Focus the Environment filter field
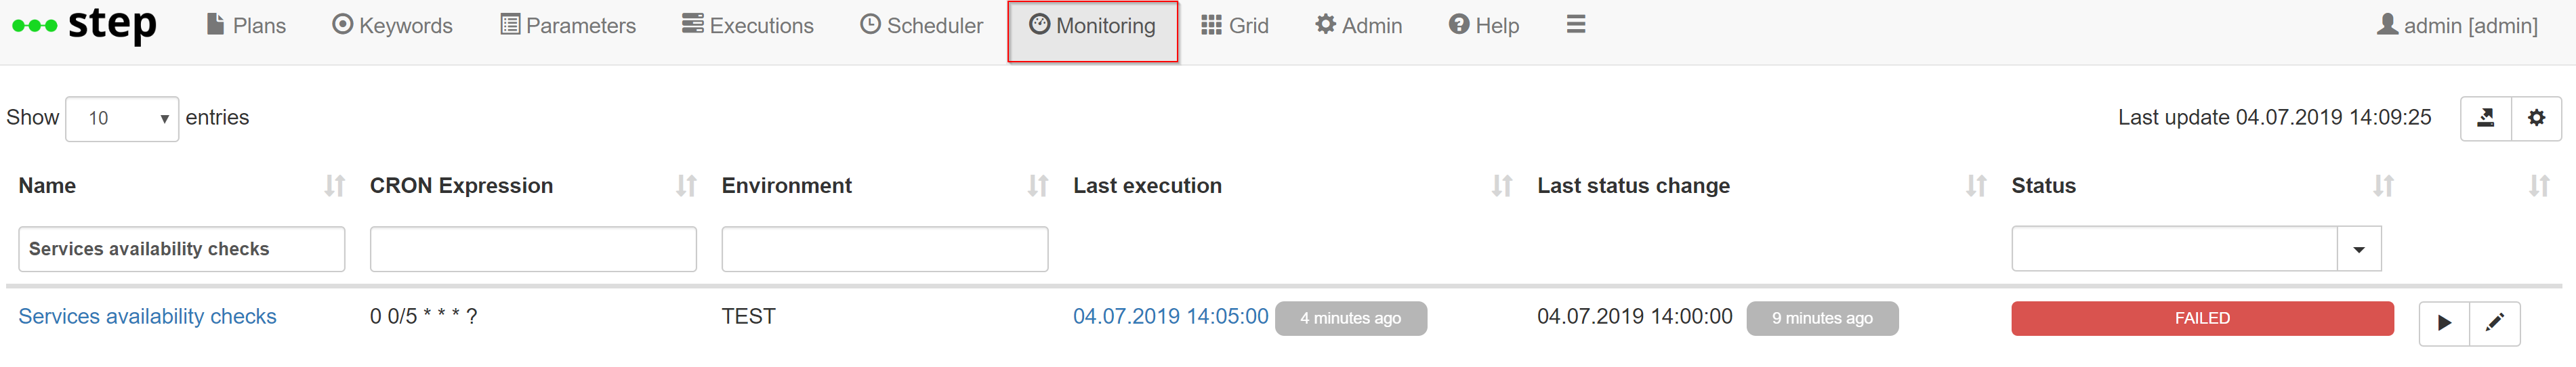Viewport: 2576px width, 367px height. [885, 249]
